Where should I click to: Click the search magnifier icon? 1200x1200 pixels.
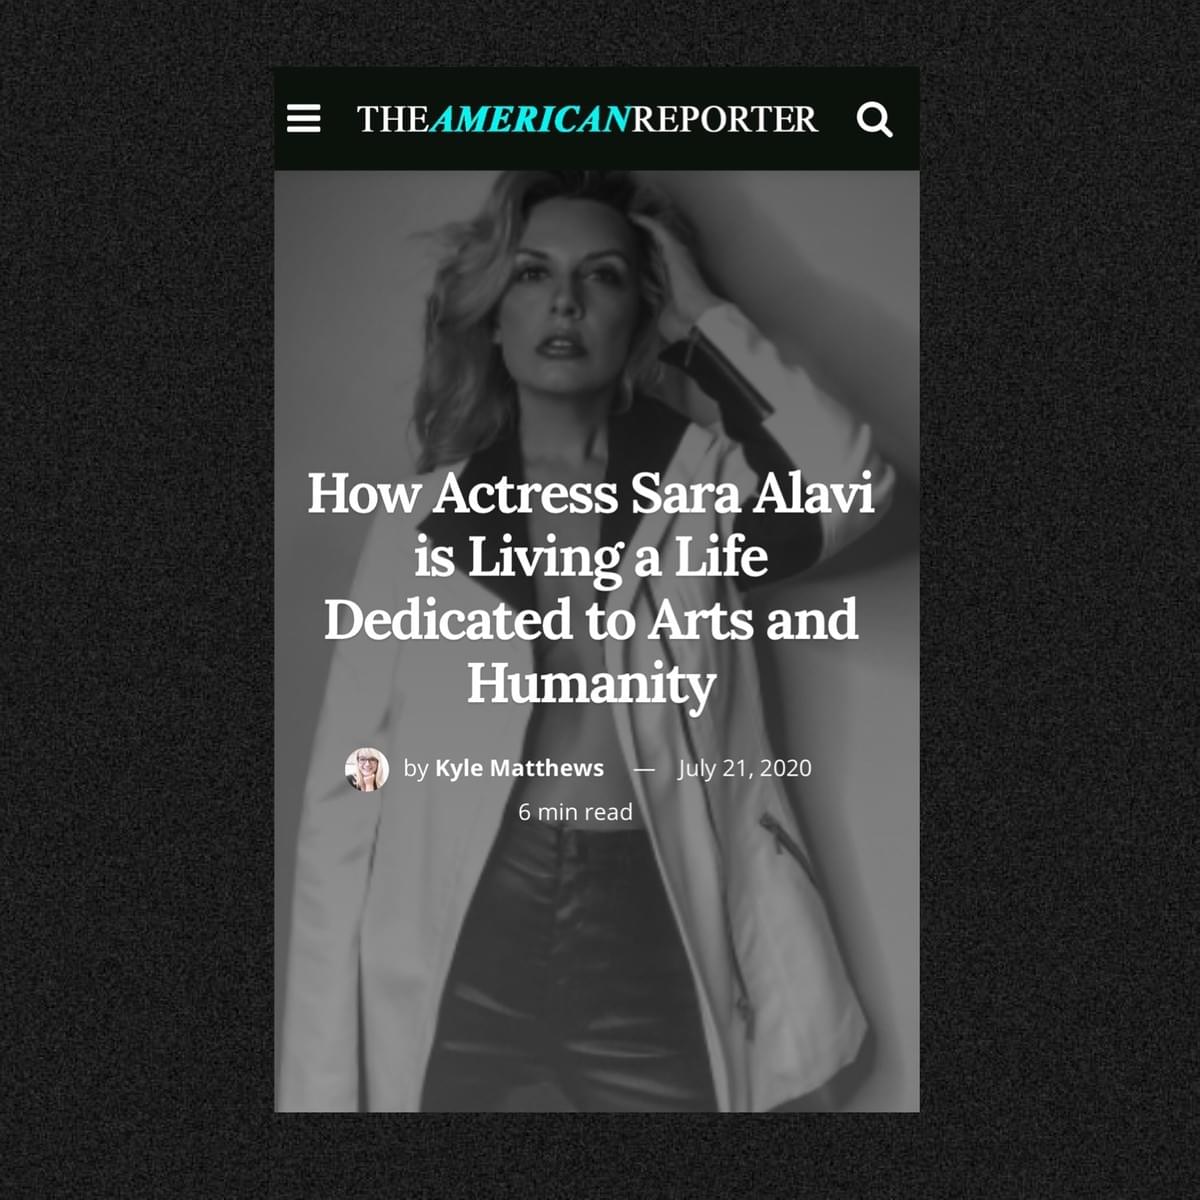tap(874, 120)
